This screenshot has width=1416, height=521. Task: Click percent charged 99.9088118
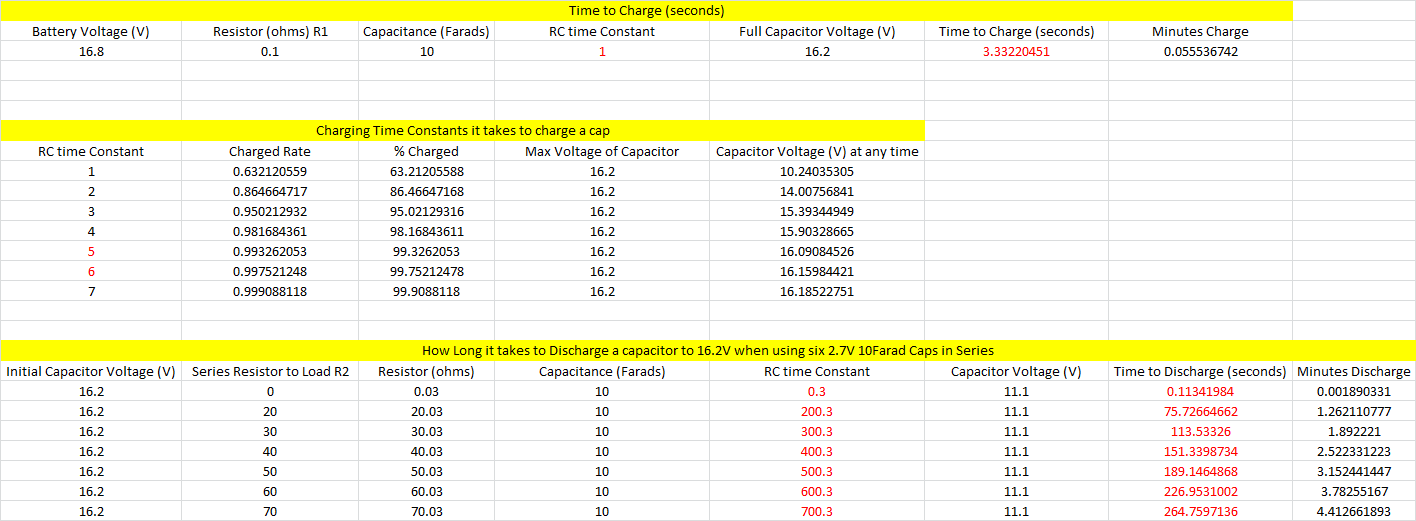coord(426,291)
